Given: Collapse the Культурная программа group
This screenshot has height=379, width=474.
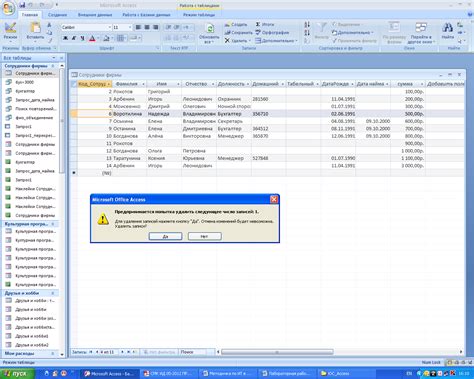Looking at the screenshot, I should click(53, 224).
